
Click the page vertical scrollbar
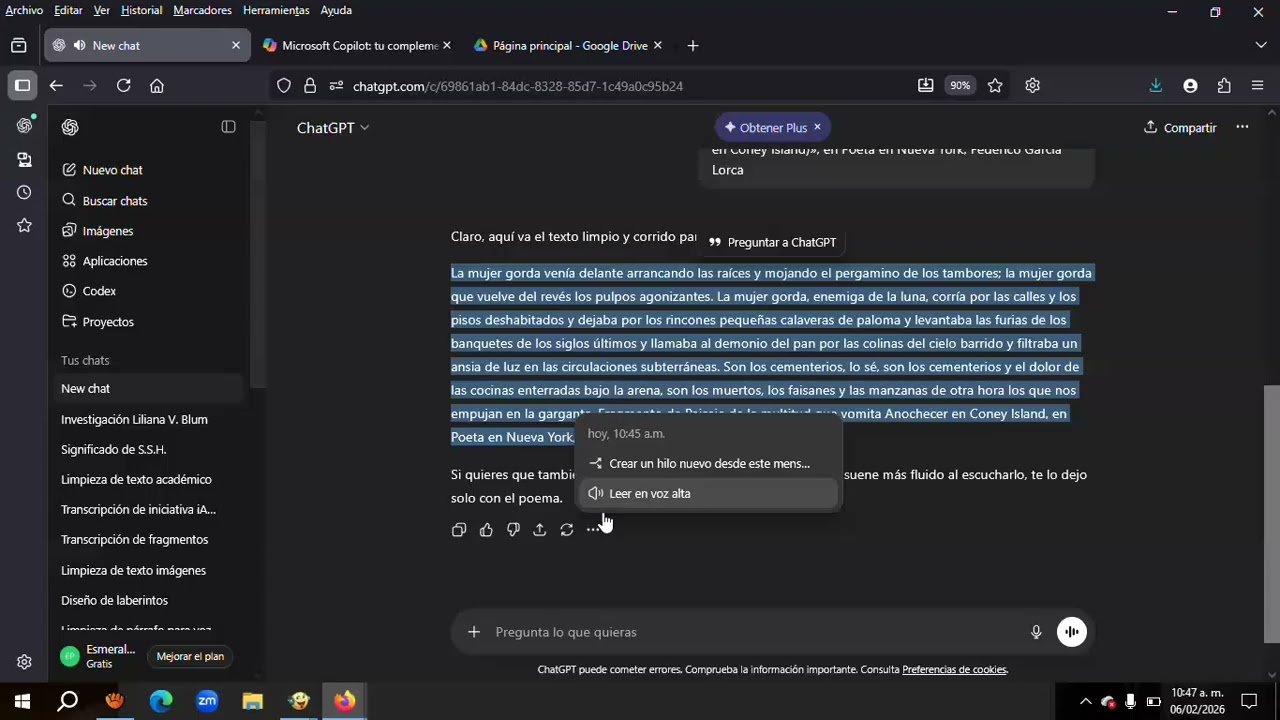click(1272, 514)
